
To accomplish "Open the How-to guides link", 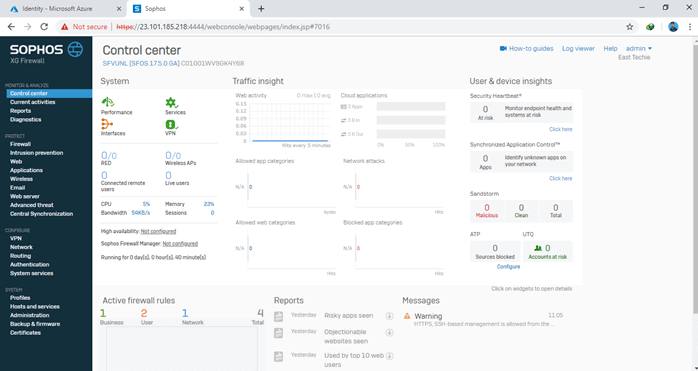I will click(531, 49).
